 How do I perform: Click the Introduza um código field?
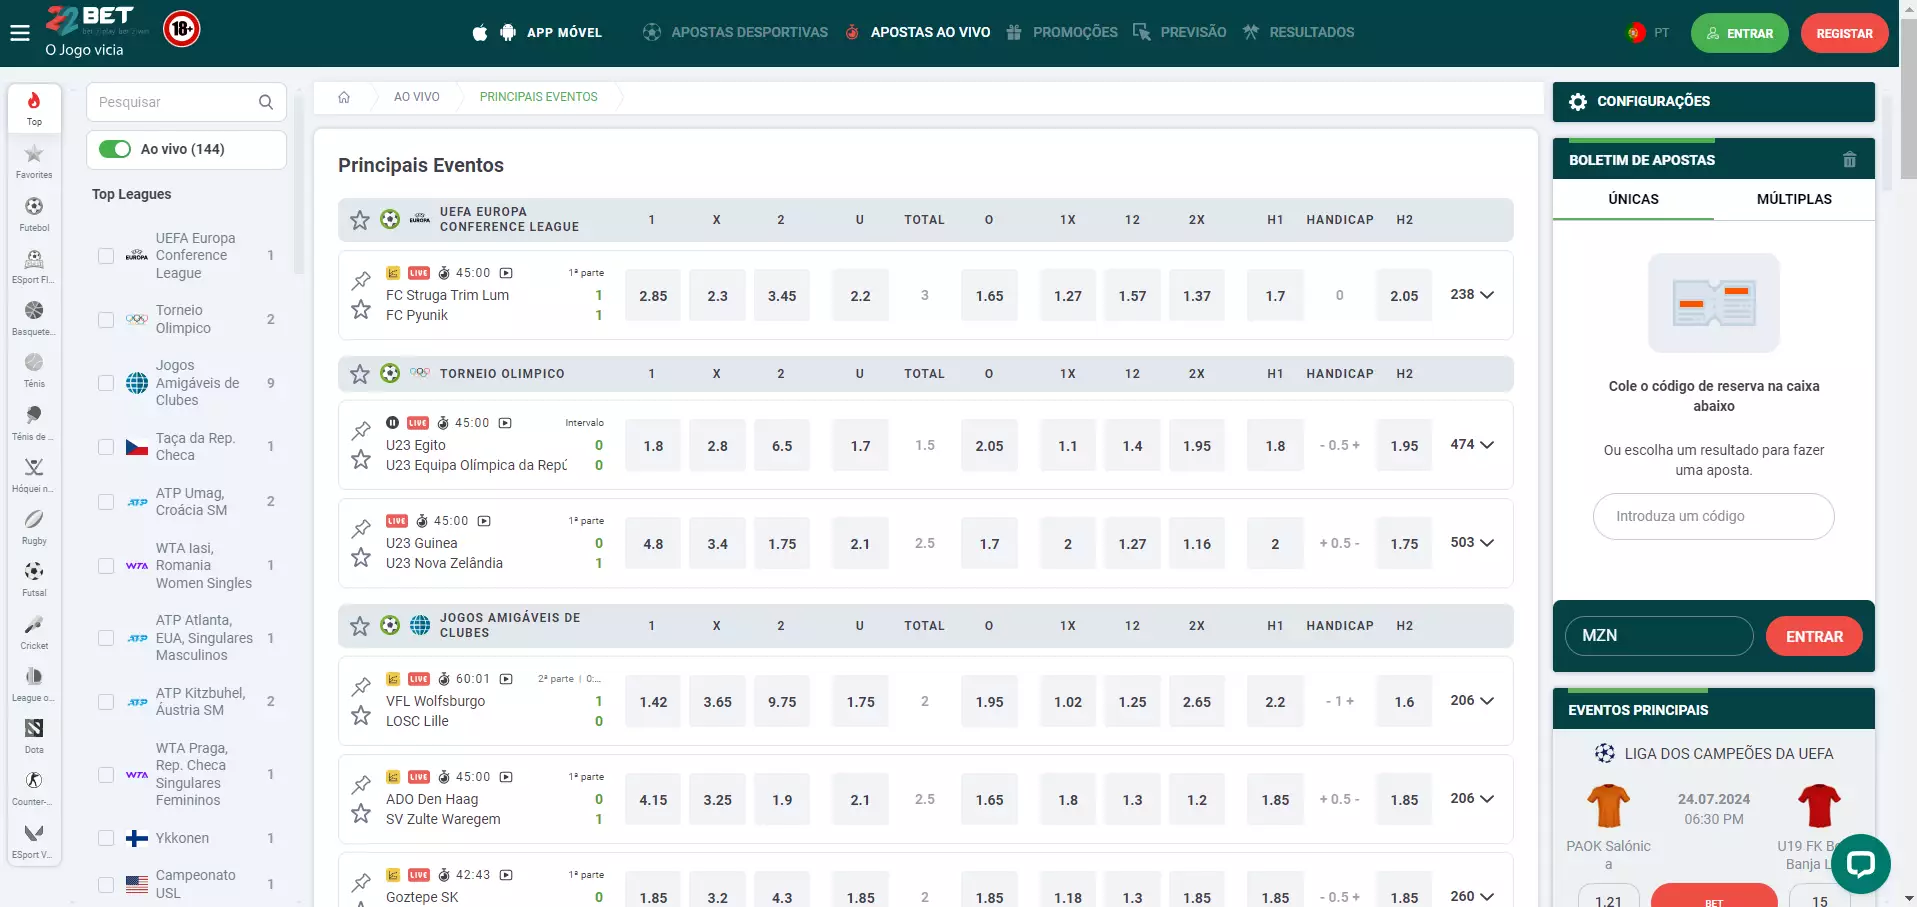(x=1713, y=516)
